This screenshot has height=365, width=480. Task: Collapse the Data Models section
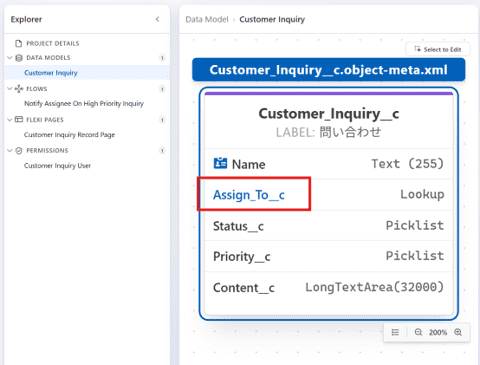[x=9, y=58]
